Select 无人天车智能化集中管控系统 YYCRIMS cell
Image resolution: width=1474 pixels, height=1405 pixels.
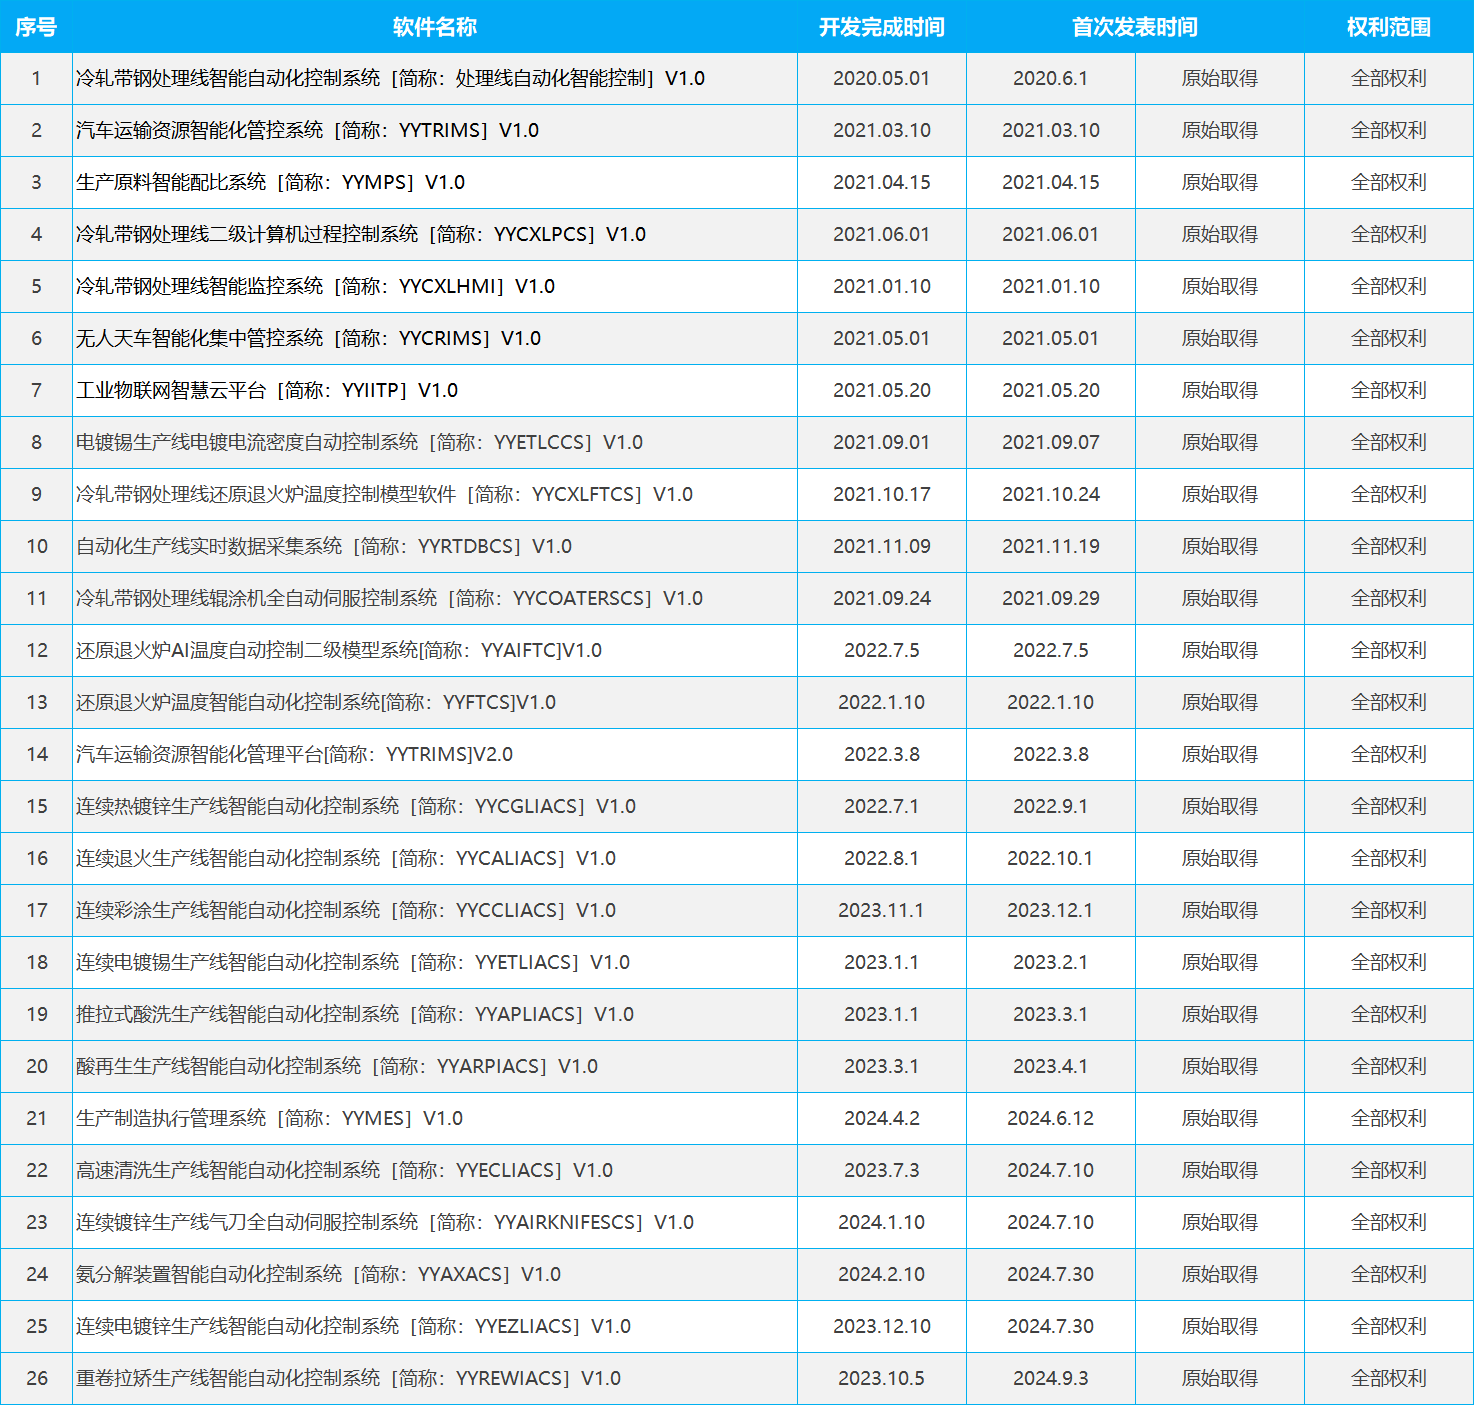tap(435, 339)
